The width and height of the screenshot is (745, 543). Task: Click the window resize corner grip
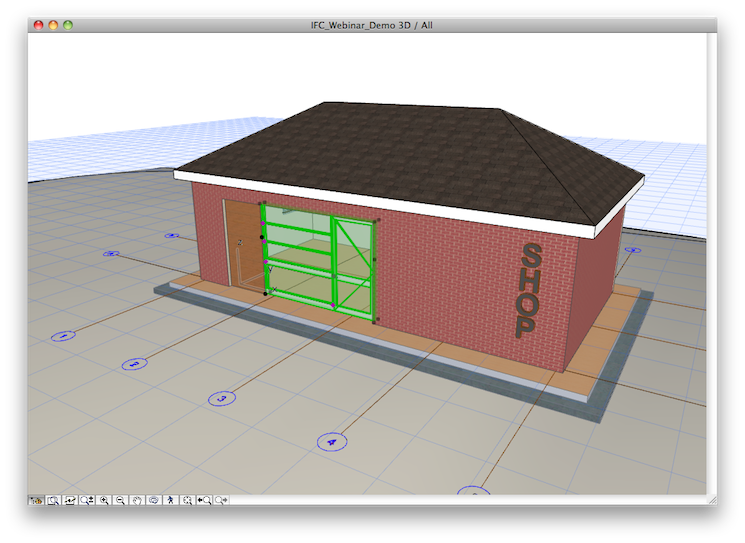click(x=712, y=500)
